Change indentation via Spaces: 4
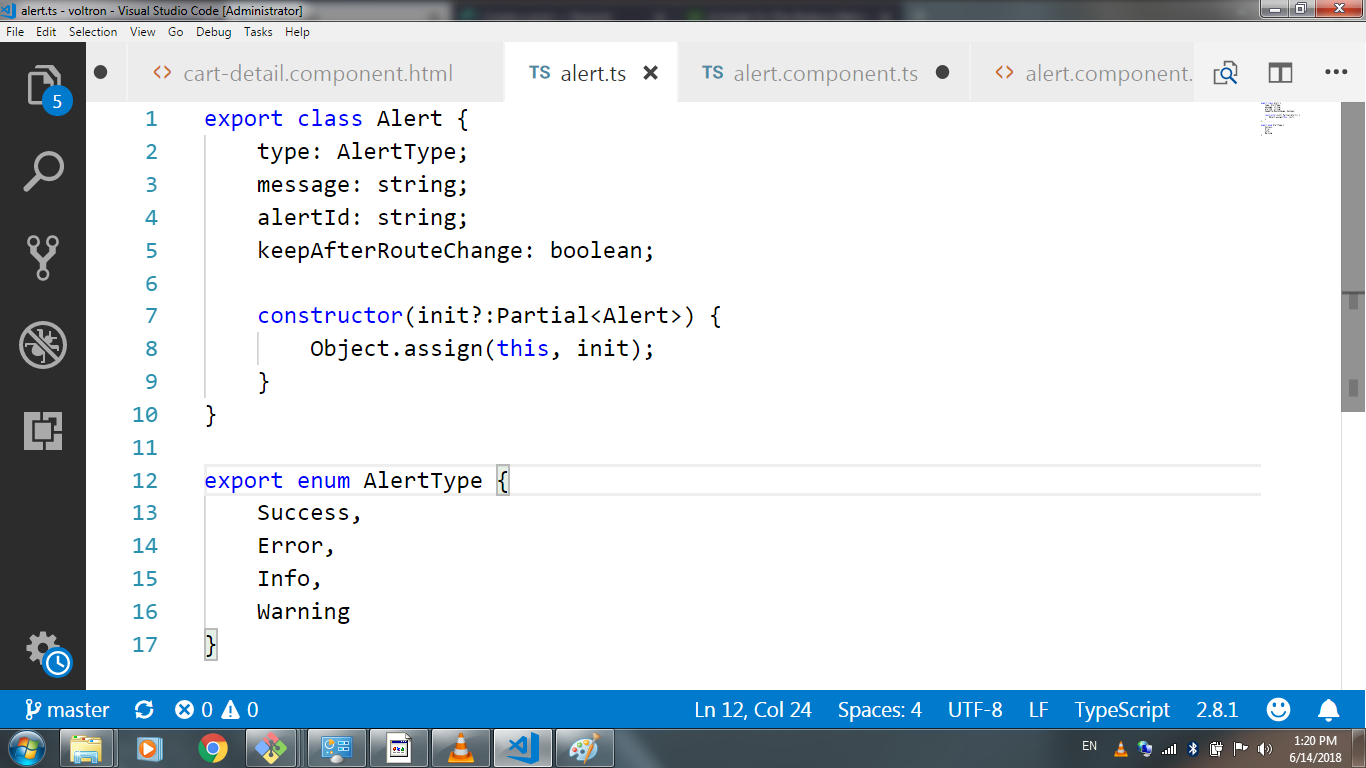 click(x=880, y=710)
